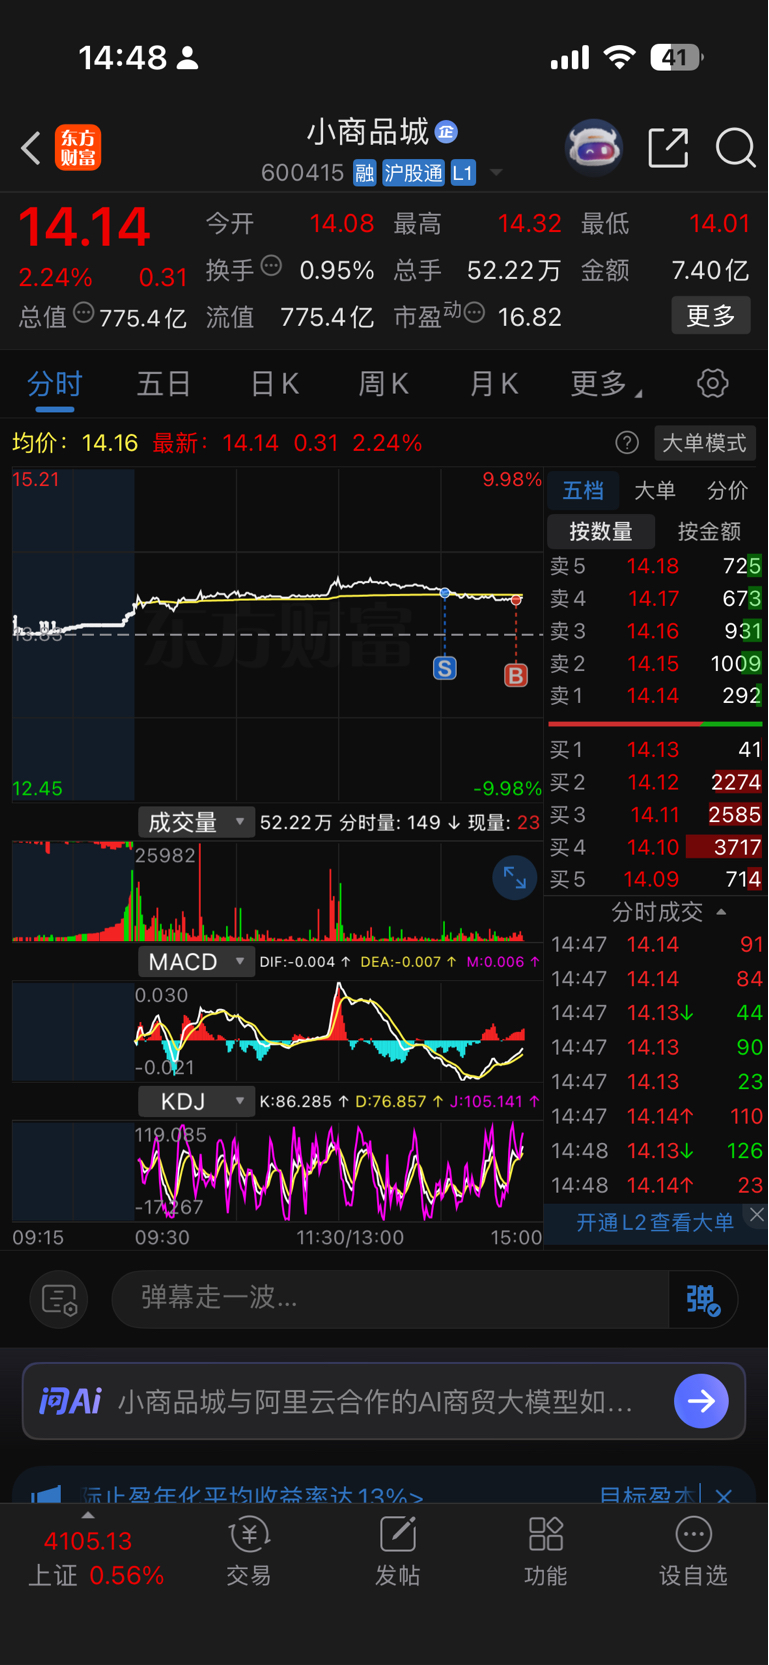Screen dimensions: 769x1665
Task: Select the 五档 order book tab
Action: click(x=583, y=490)
